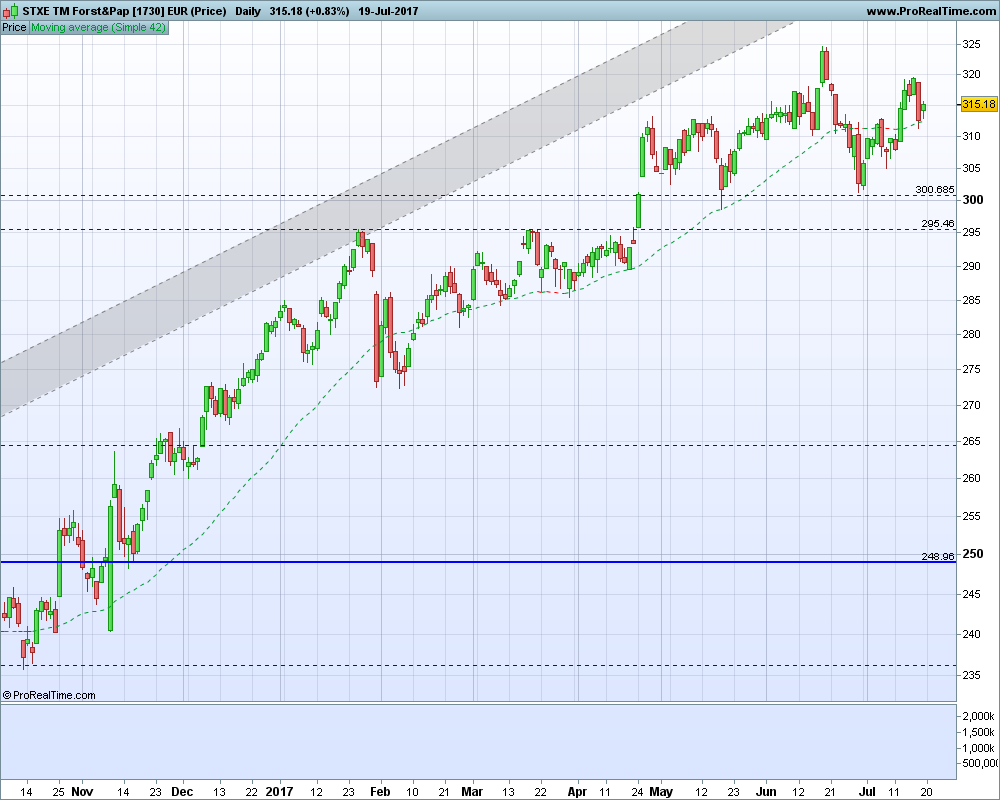Click the 25 date label before Nov
This screenshot has height=800, width=1000.
pyautogui.click(x=58, y=792)
